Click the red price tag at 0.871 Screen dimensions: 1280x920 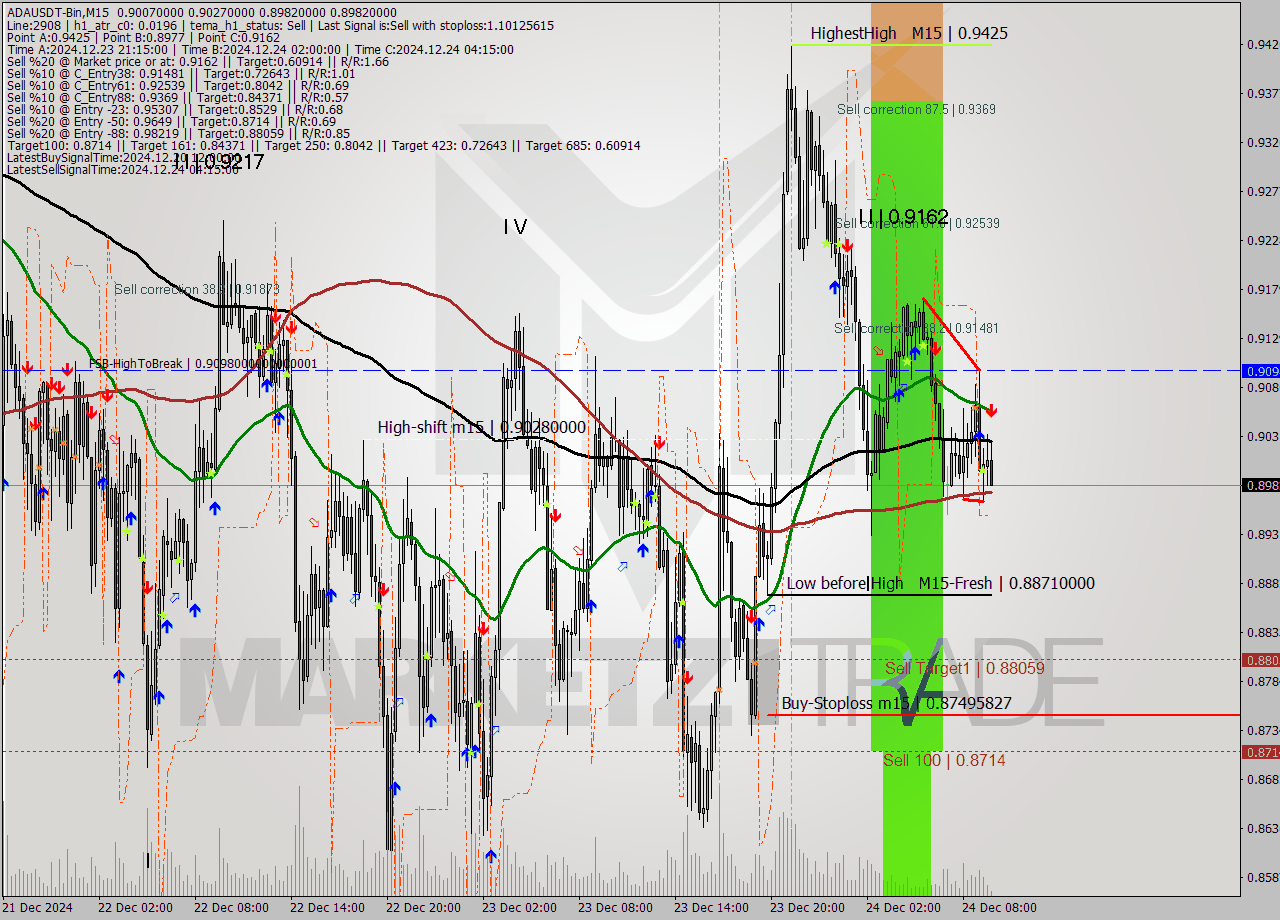coord(1260,752)
